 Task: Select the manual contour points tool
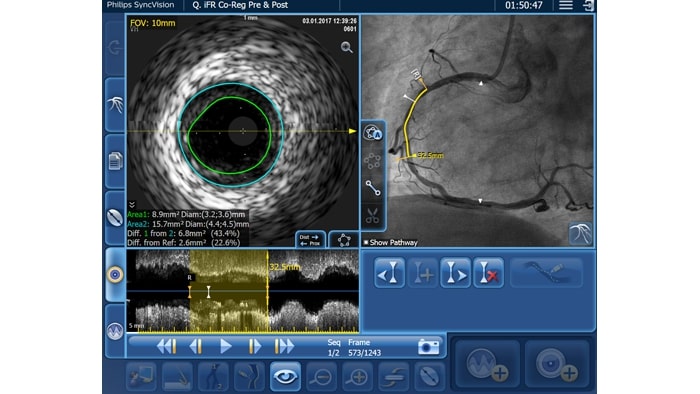point(373,161)
